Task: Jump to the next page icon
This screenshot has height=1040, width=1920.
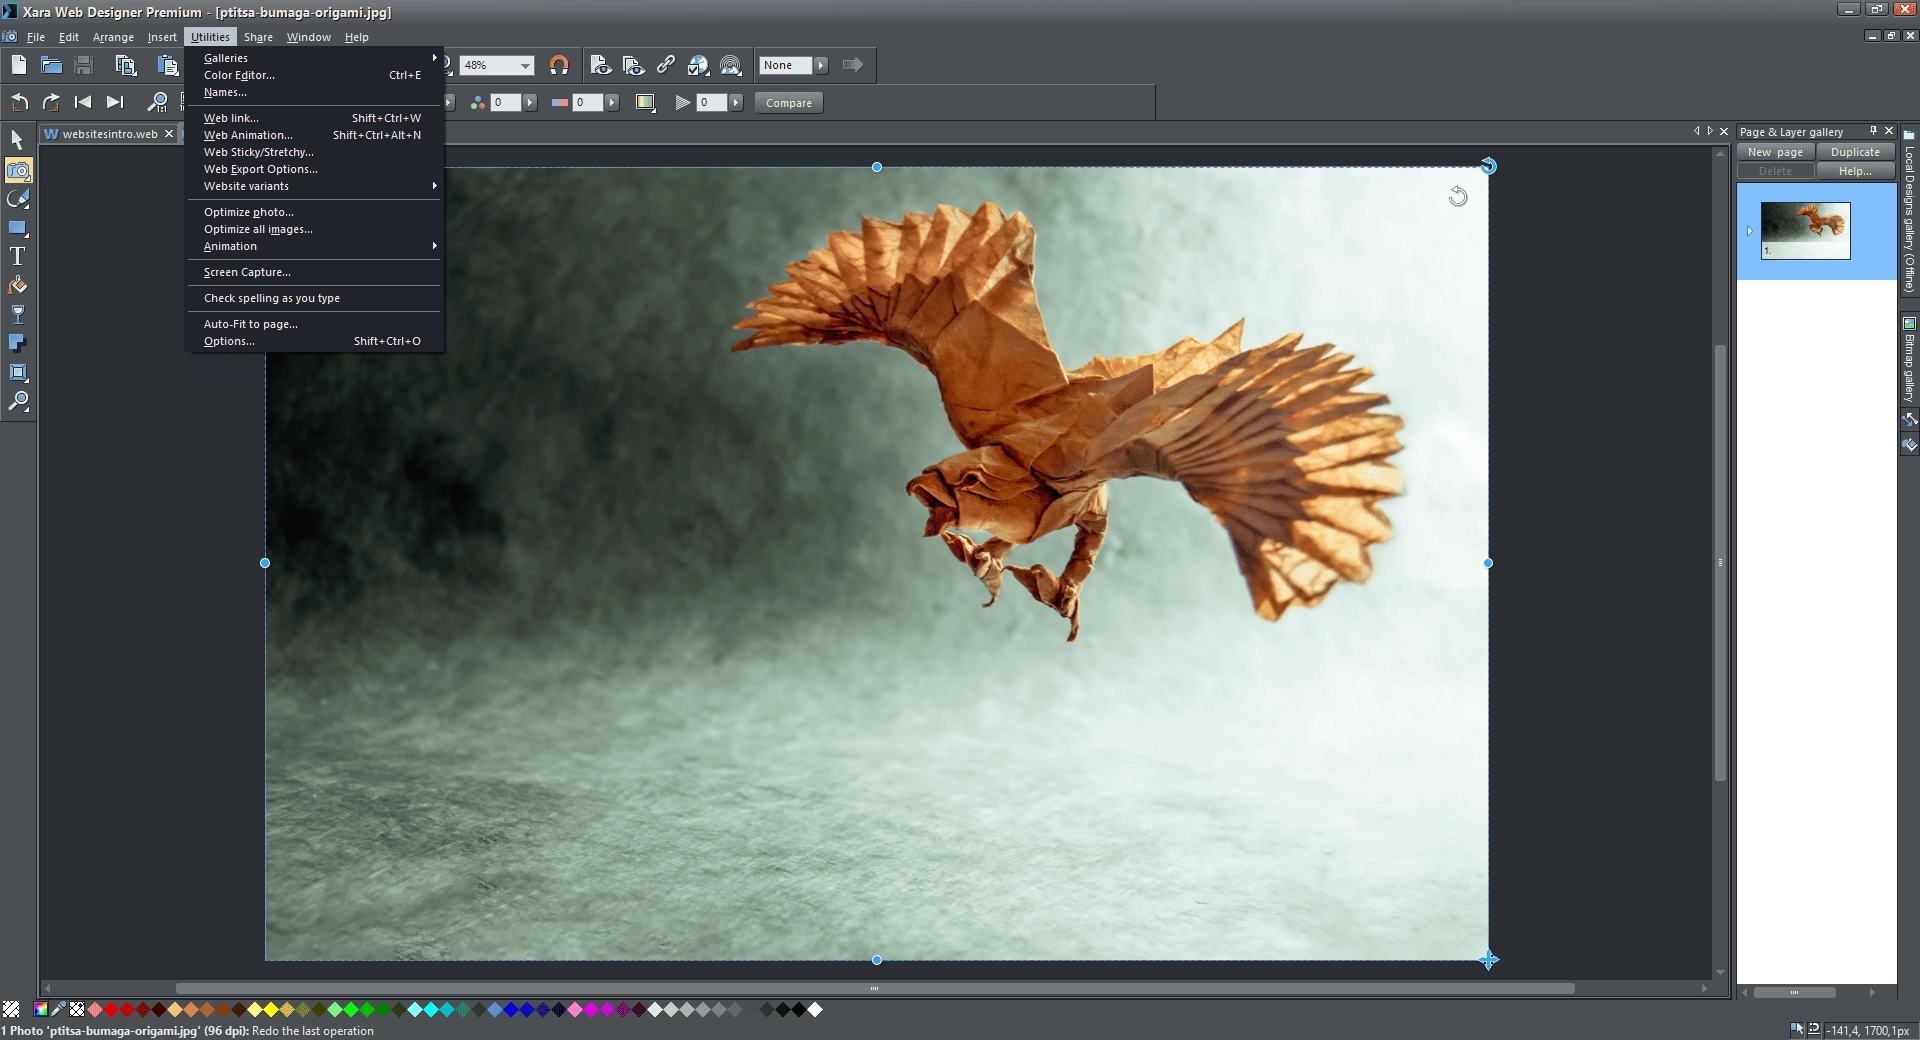Action: 115,102
